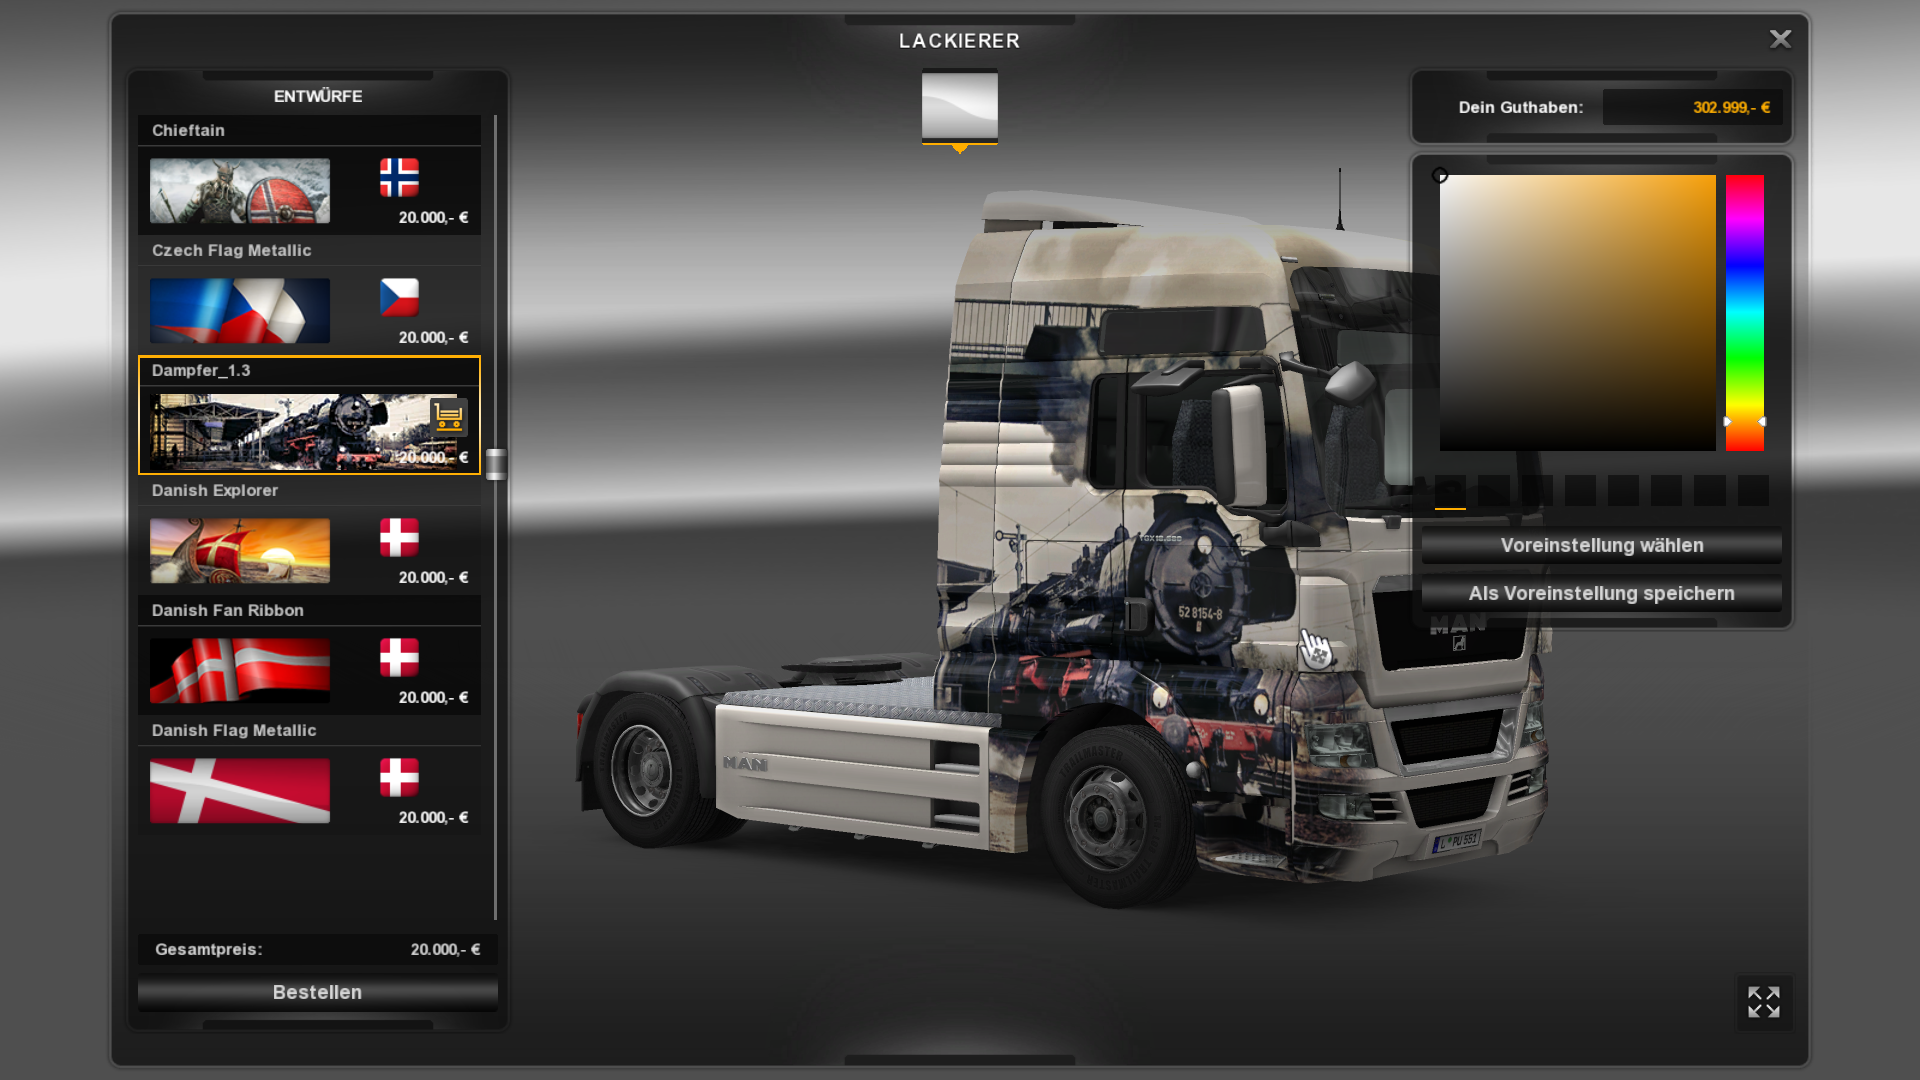This screenshot has width=1920, height=1080.
Task: Click the Danish Fan Ribbon price 20.000,- €
Action: pos(433,698)
